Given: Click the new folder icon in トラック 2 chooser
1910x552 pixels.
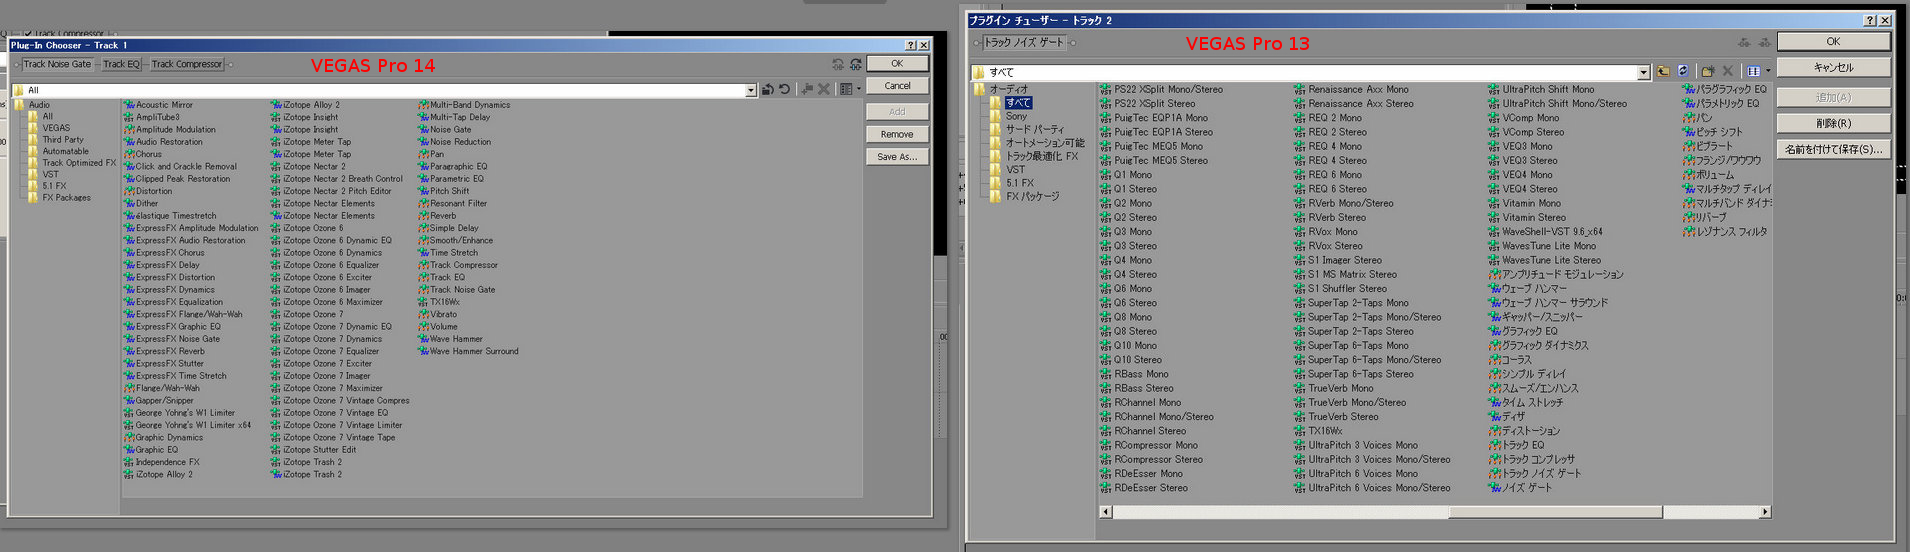Looking at the screenshot, I should (1708, 71).
